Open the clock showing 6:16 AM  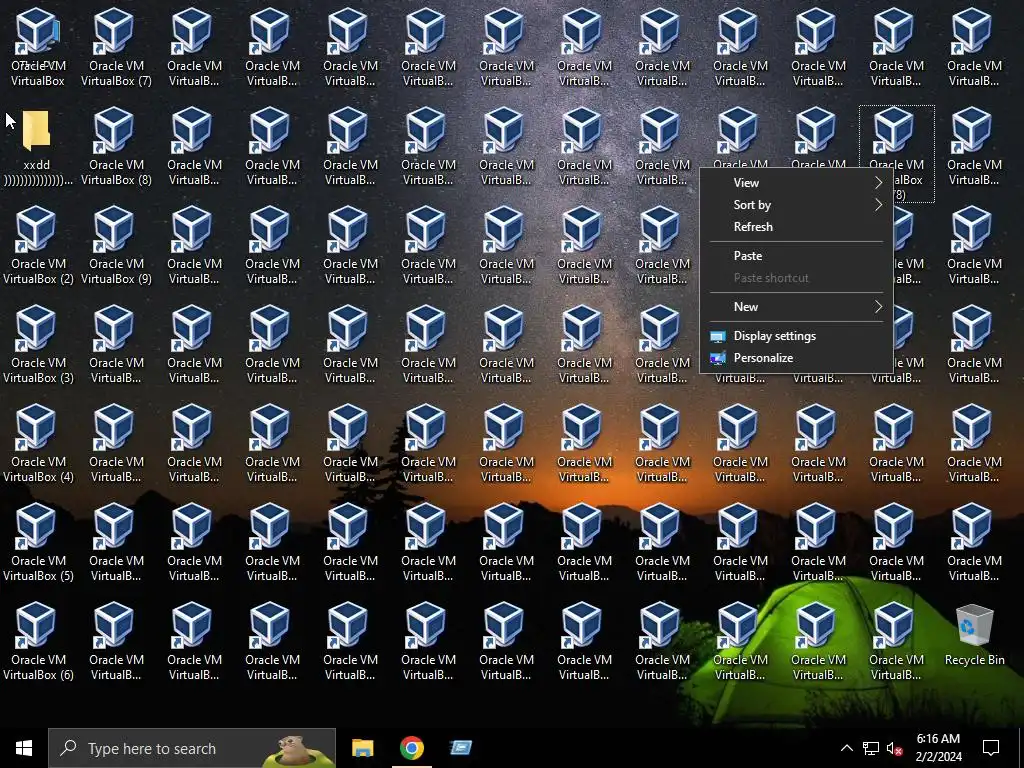click(x=938, y=748)
